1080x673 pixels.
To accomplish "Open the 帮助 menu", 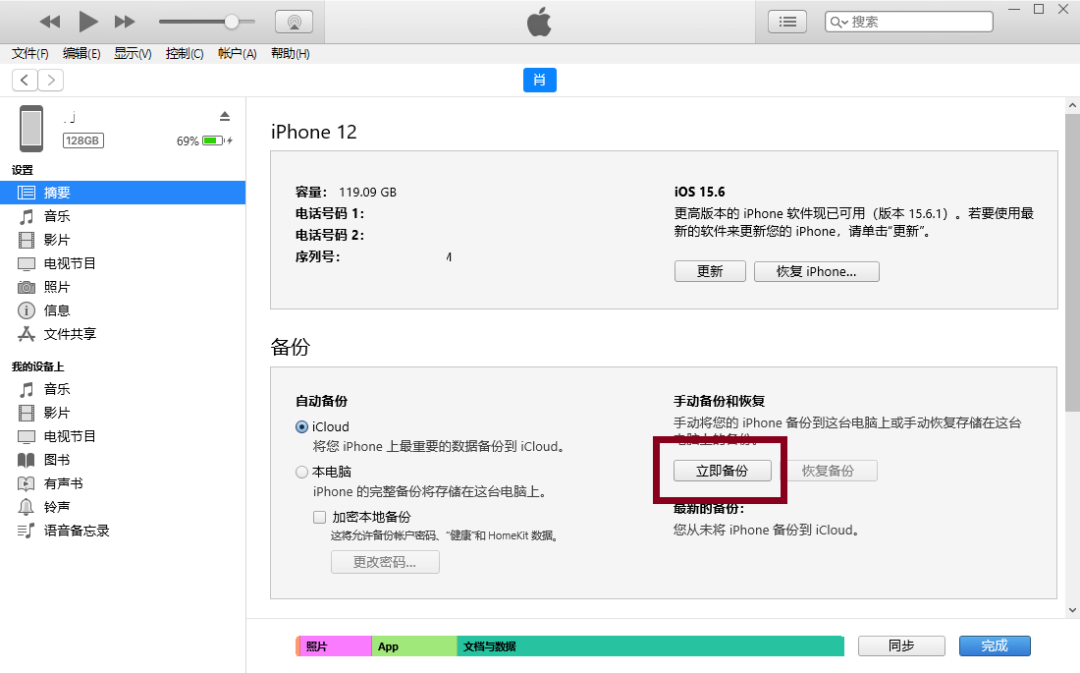I will click(288, 54).
